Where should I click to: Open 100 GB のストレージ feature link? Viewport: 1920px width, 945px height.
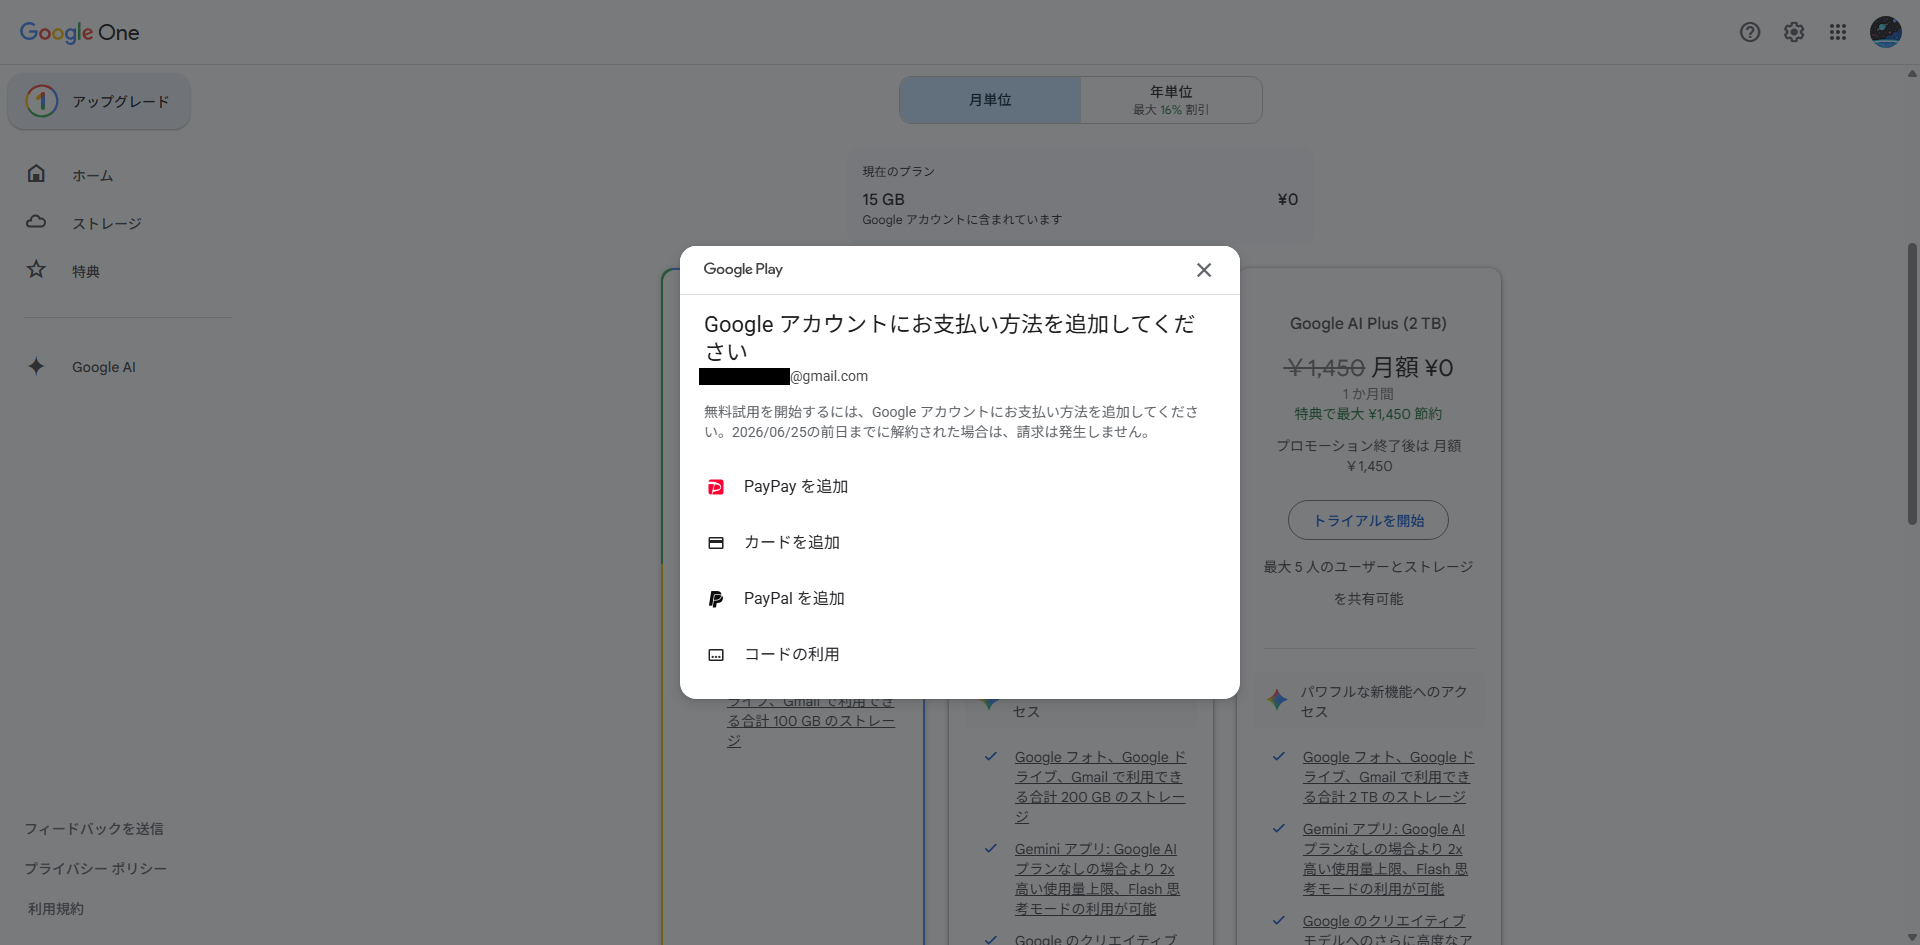(x=811, y=721)
